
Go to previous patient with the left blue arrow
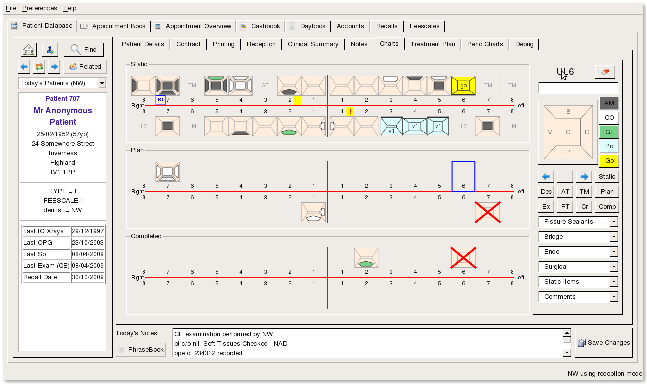[x=24, y=66]
